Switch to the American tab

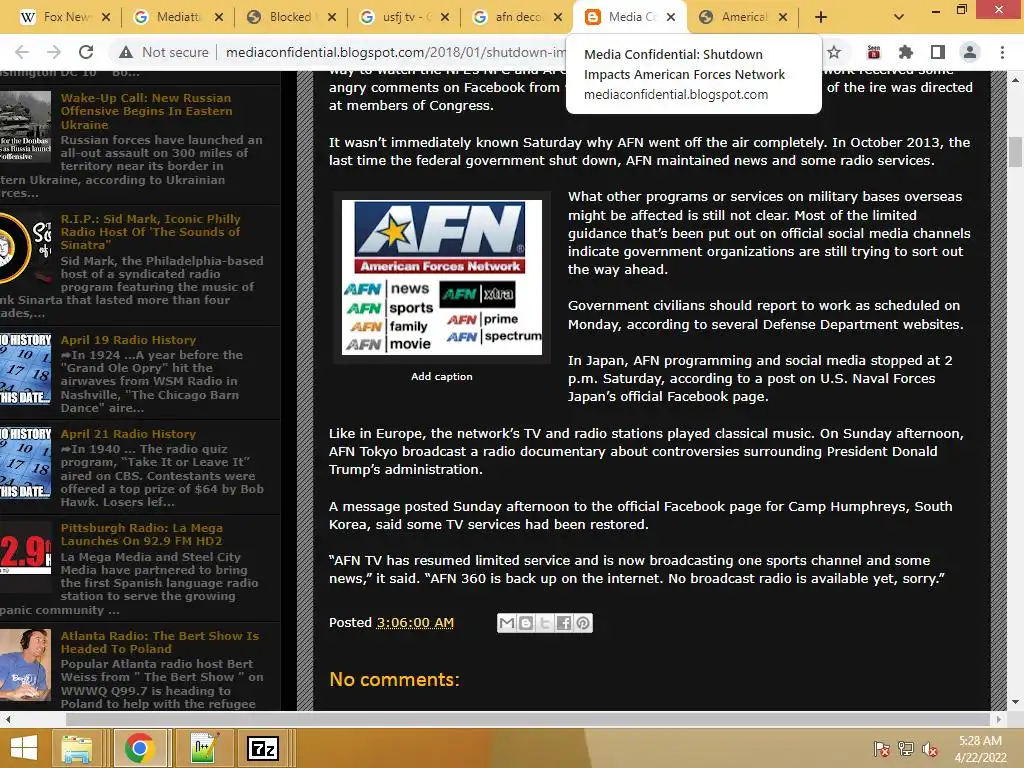click(x=735, y=17)
